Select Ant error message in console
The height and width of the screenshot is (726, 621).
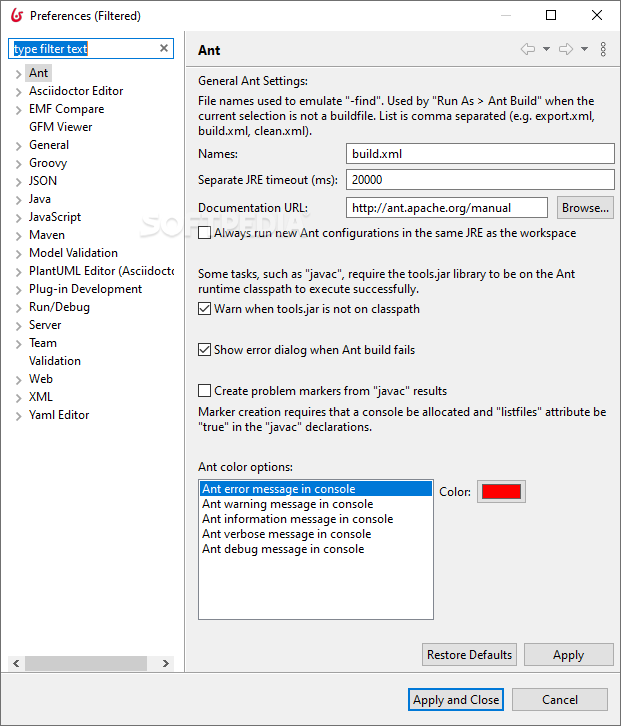click(x=316, y=489)
